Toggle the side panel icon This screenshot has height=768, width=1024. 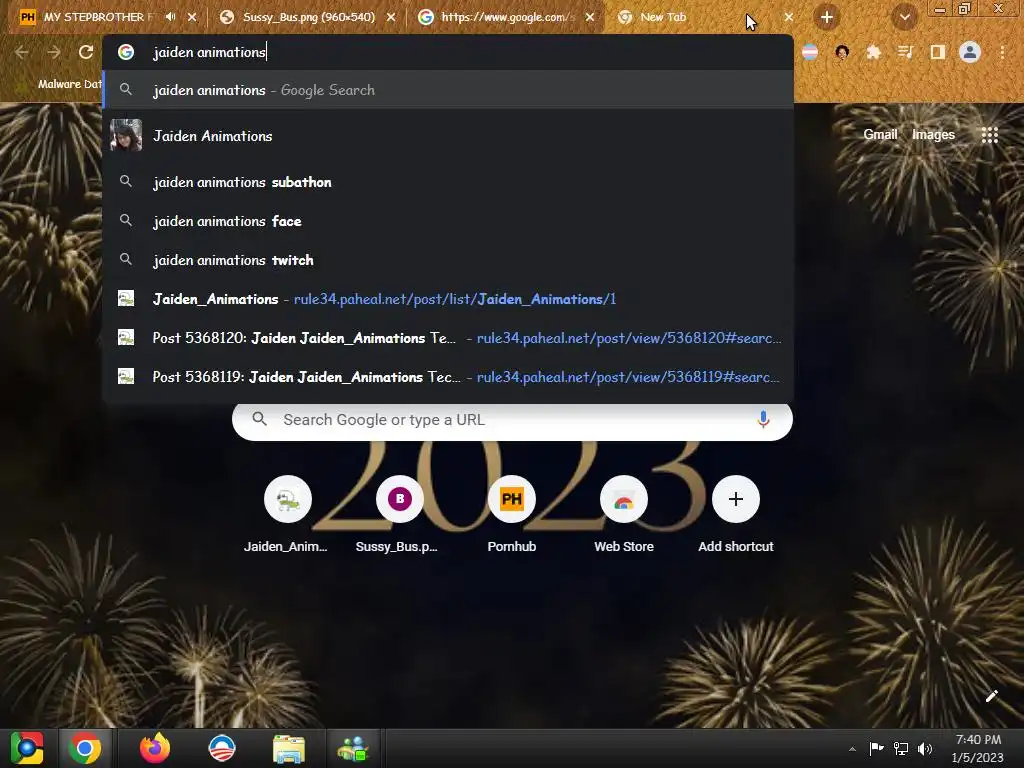937,52
